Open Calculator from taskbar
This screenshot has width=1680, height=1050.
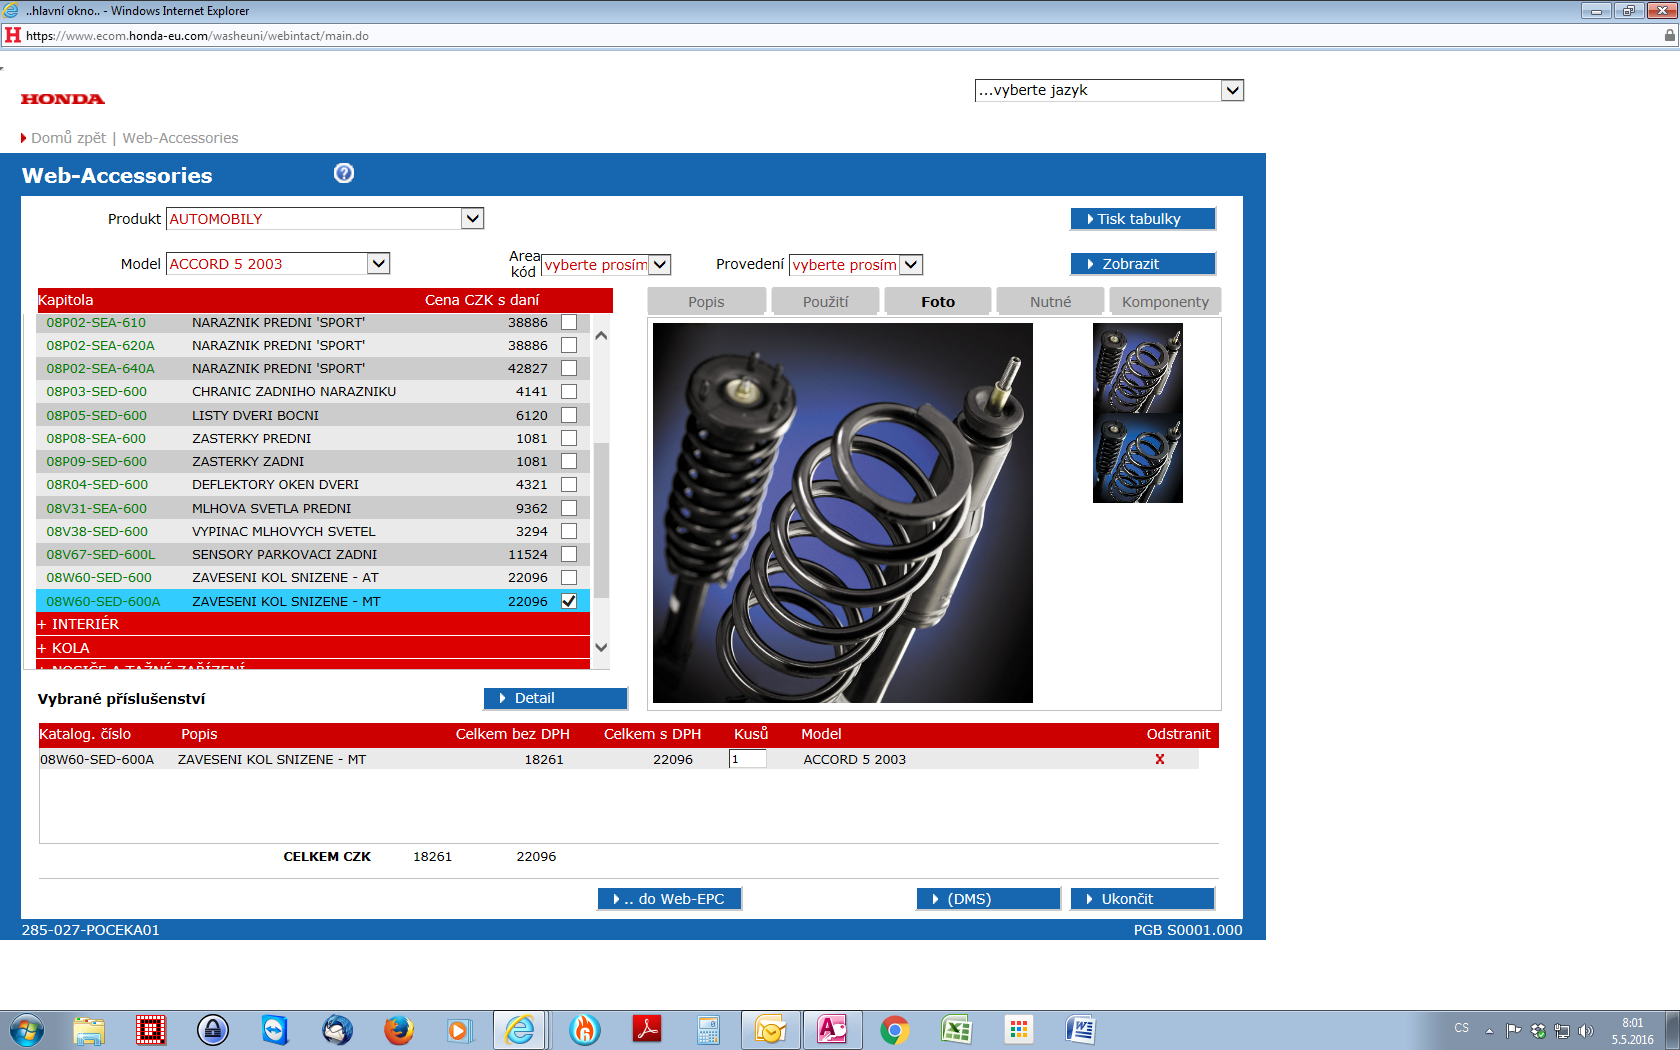point(709,1030)
